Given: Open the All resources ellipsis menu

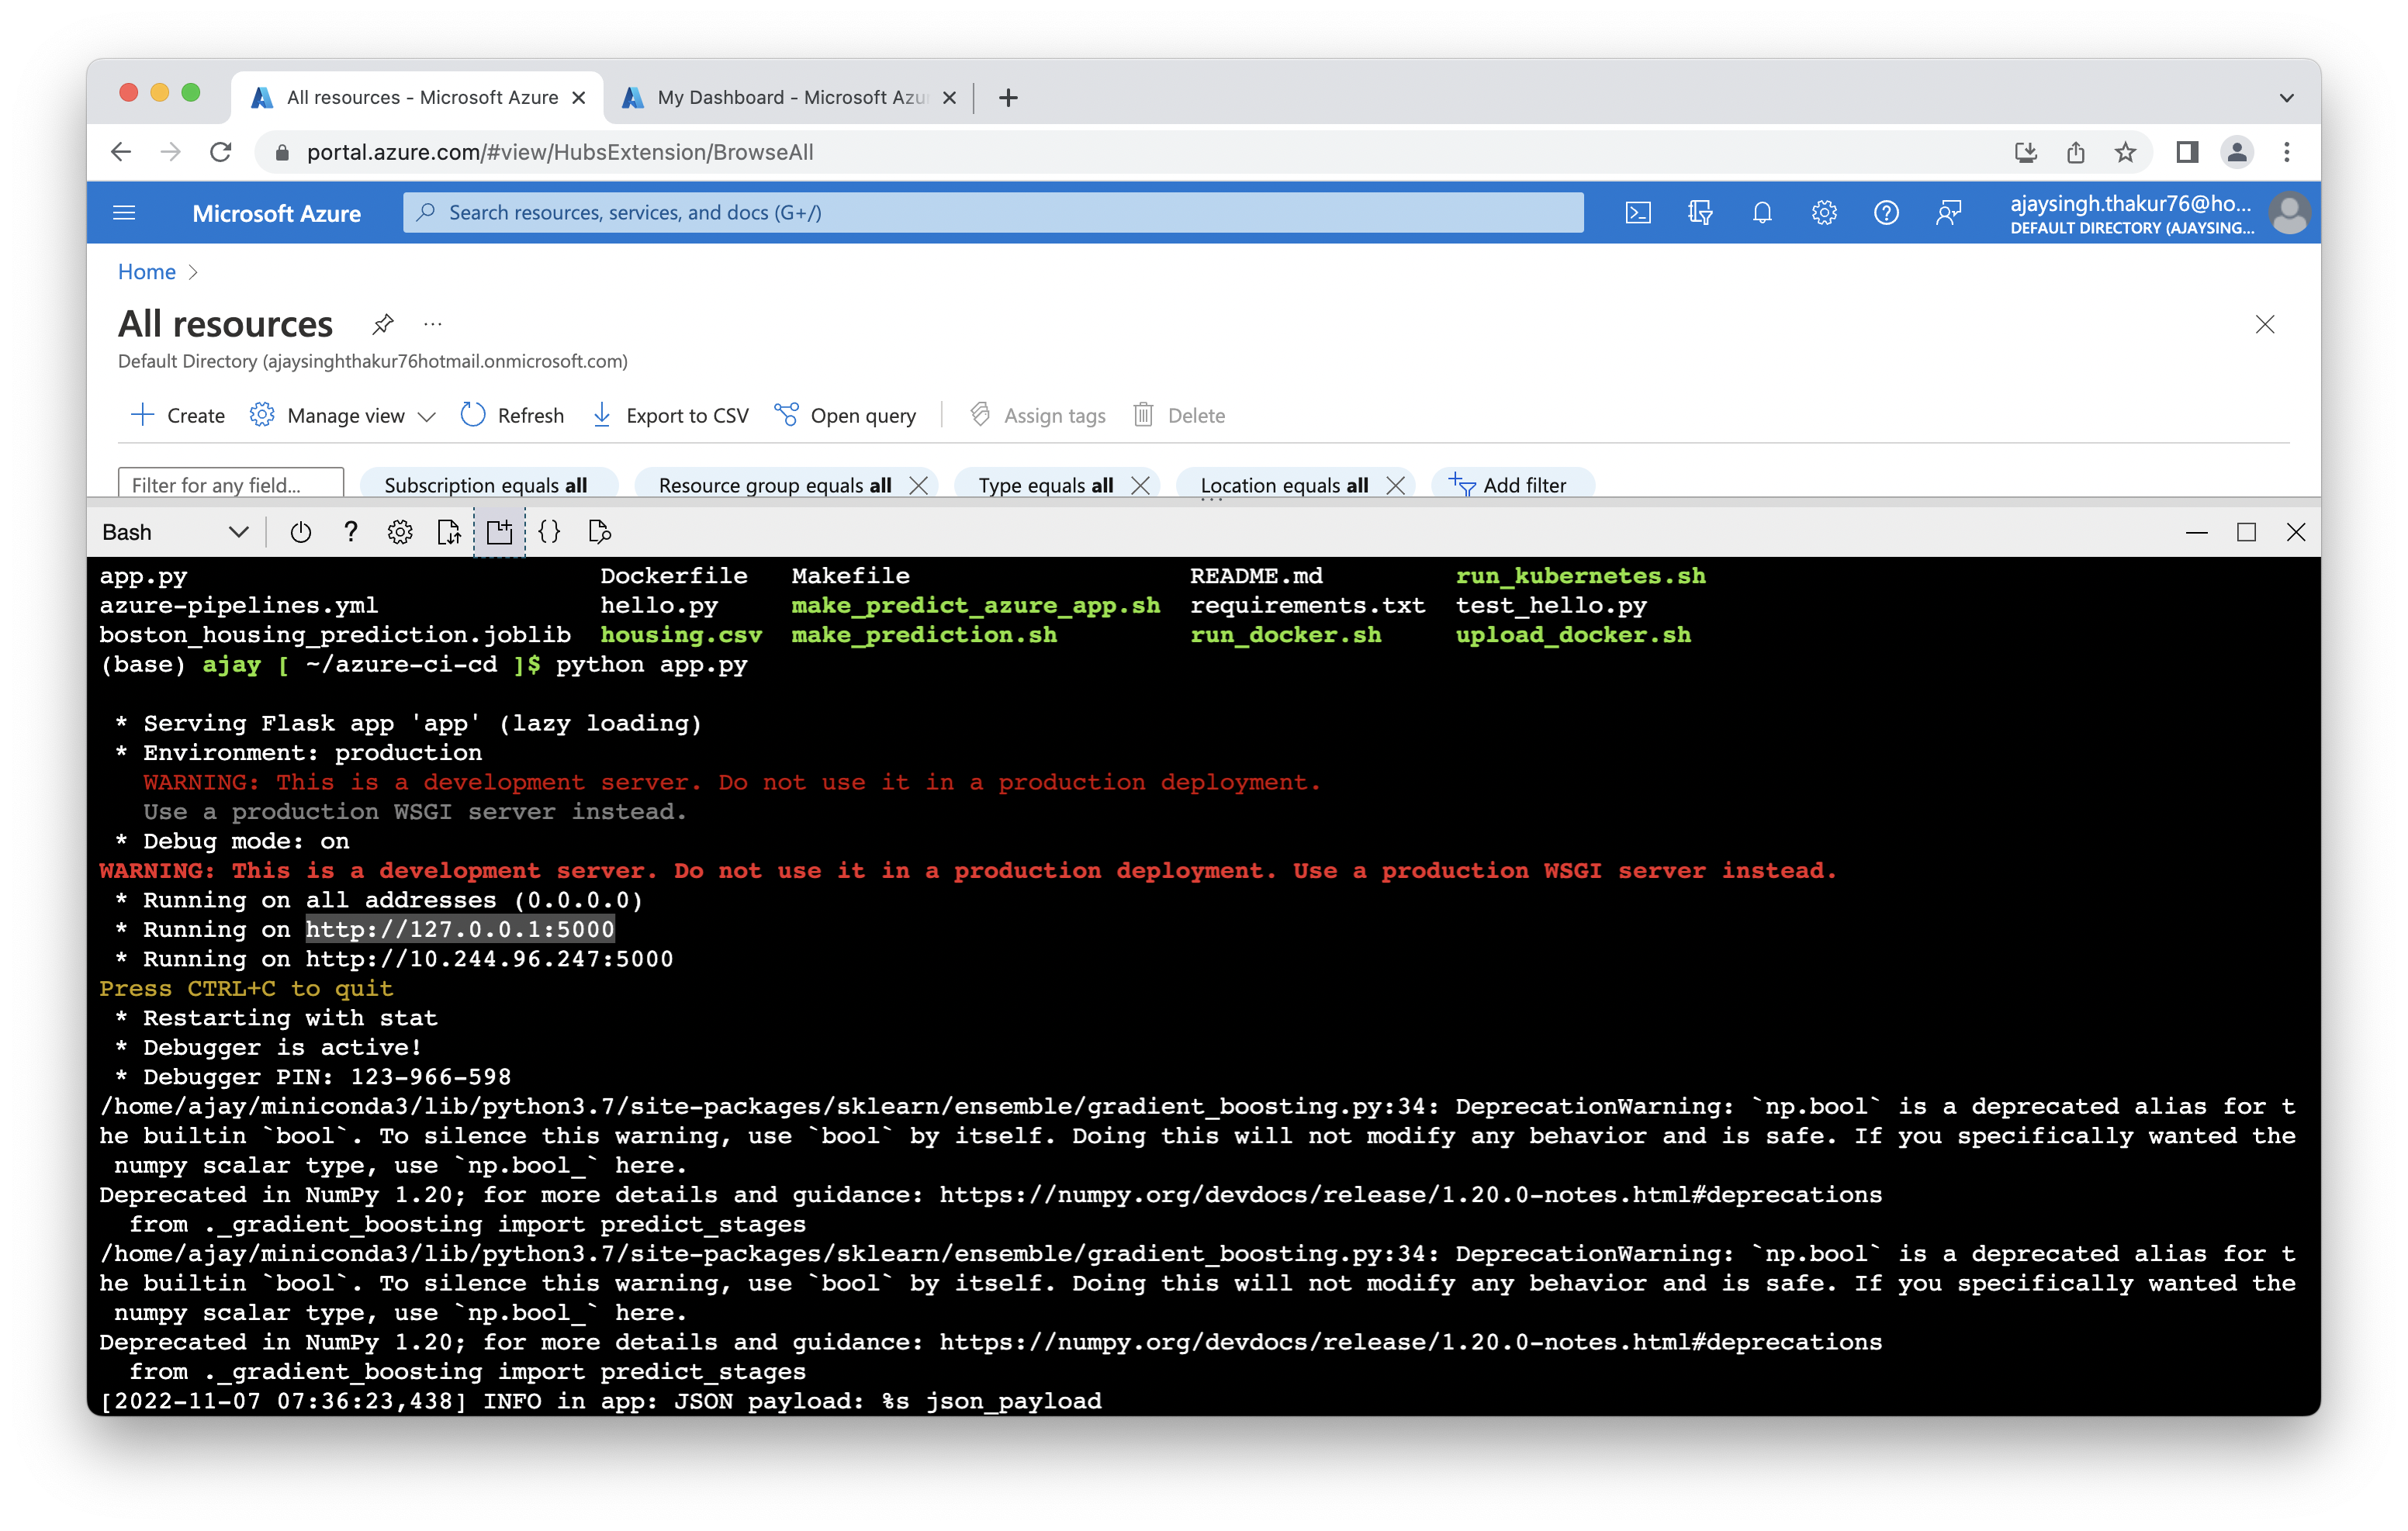Looking at the screenshot, I should pyautogui.click(x=432, y=324).
